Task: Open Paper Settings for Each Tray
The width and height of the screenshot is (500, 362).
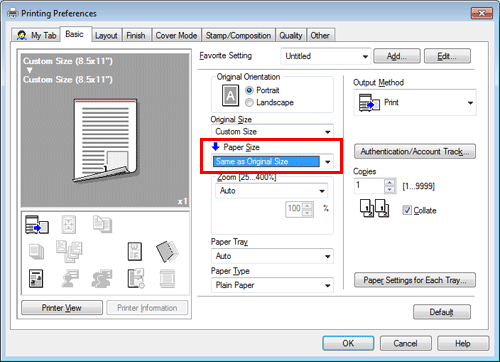Action: click(x=415, y=280)
